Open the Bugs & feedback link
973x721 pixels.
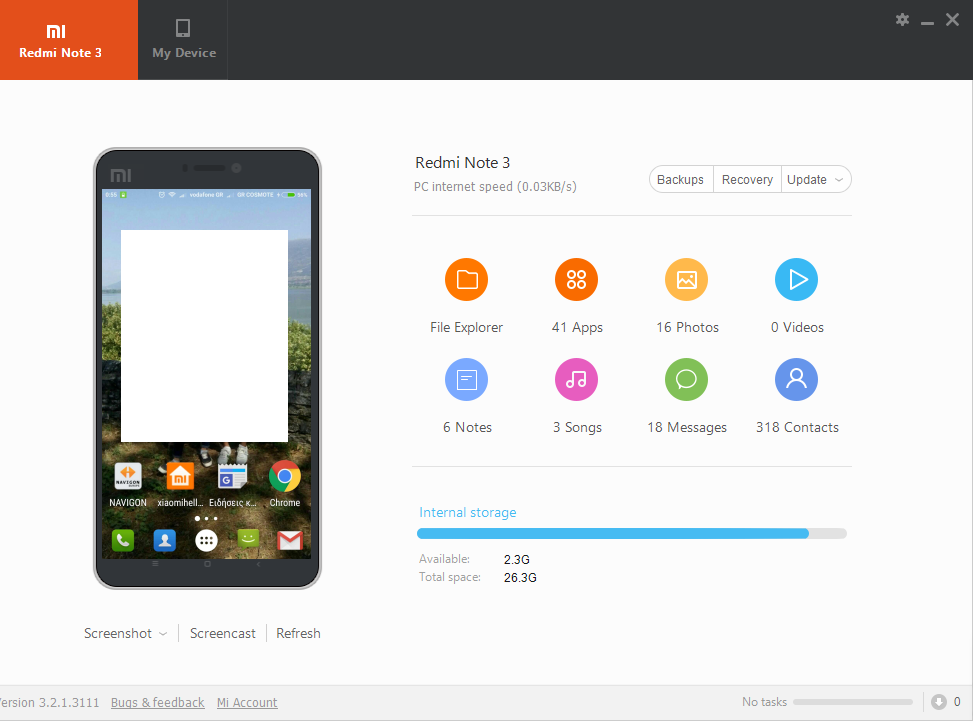[x=158, y=702]
